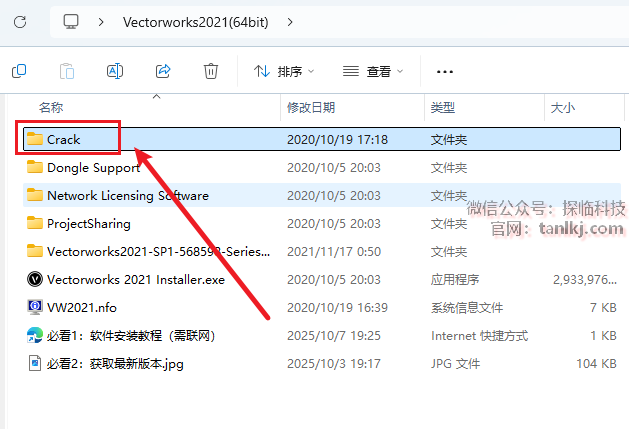Image resolution: width=629 pixels, height=429 pixels.
Task: Click 应用程序 type cell
Action: pyautogui.click(x=455, y=280)
